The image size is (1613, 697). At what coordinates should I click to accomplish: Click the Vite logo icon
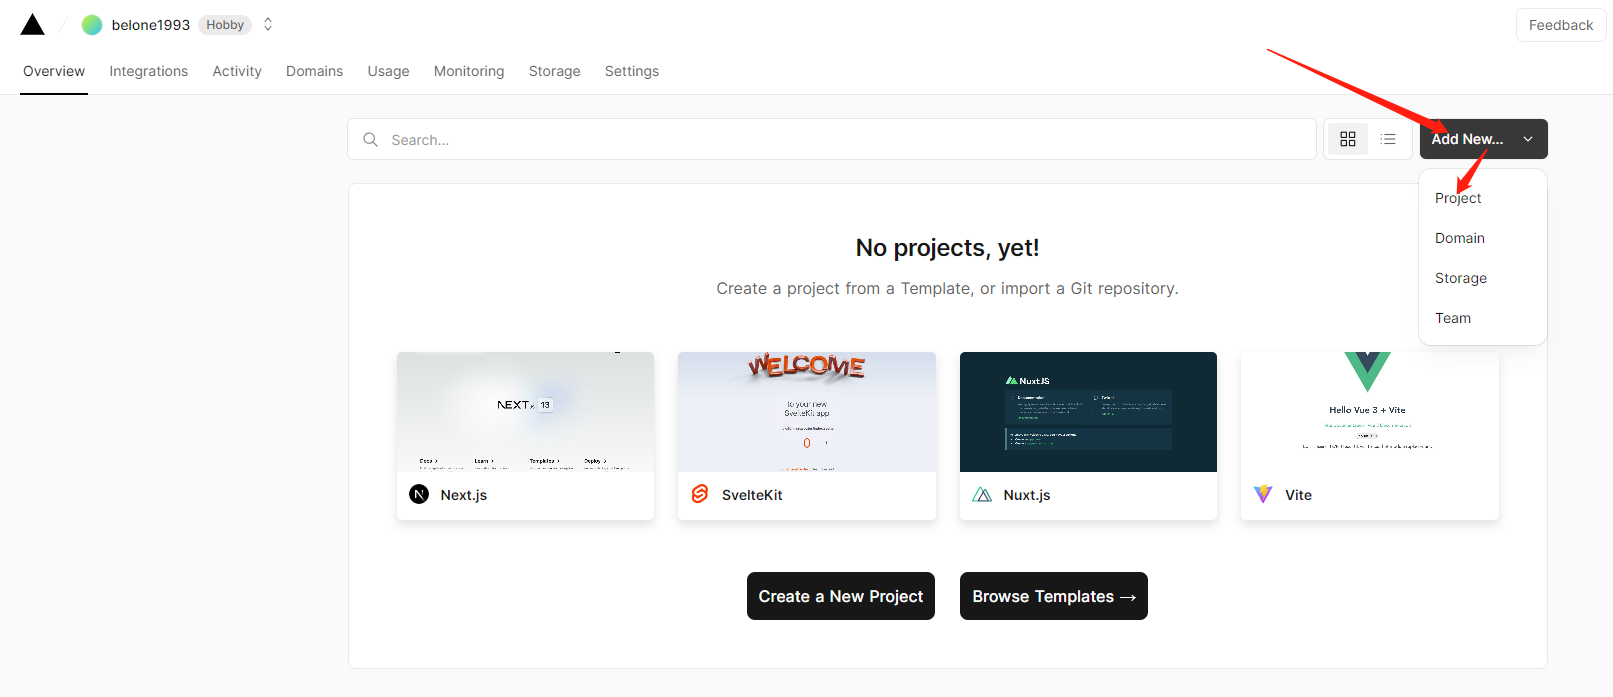click(x=1263, y=494)
